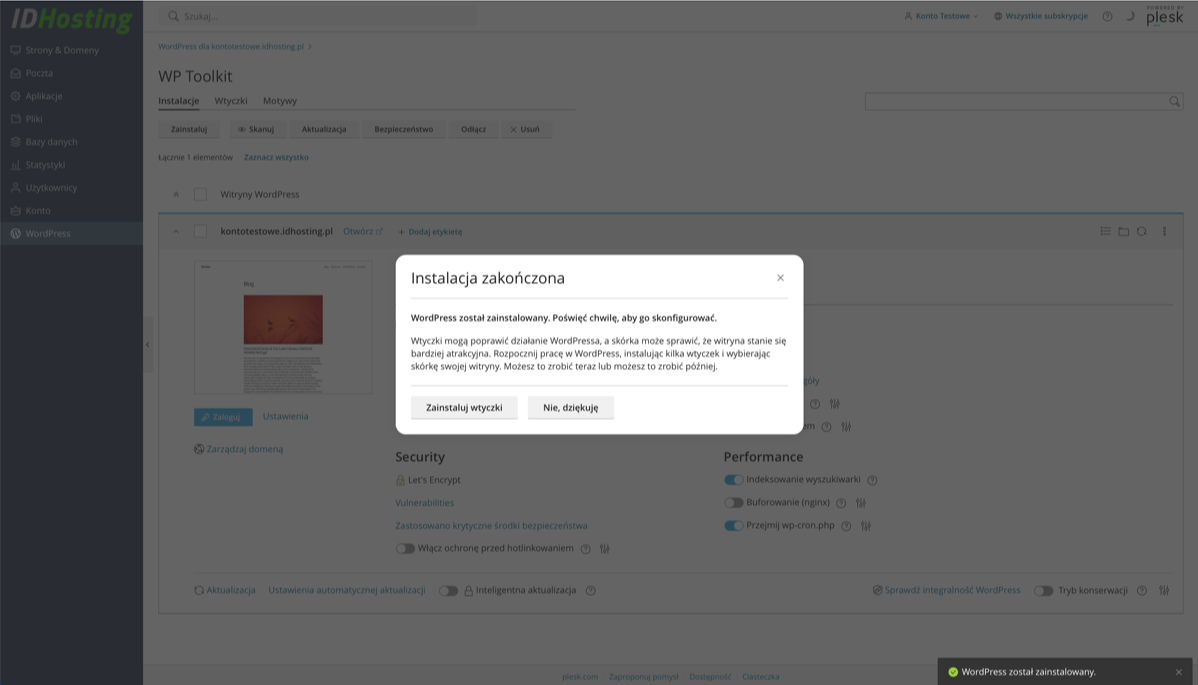Turn off Przejmij wp-cron.php

[x=733, y=525]
